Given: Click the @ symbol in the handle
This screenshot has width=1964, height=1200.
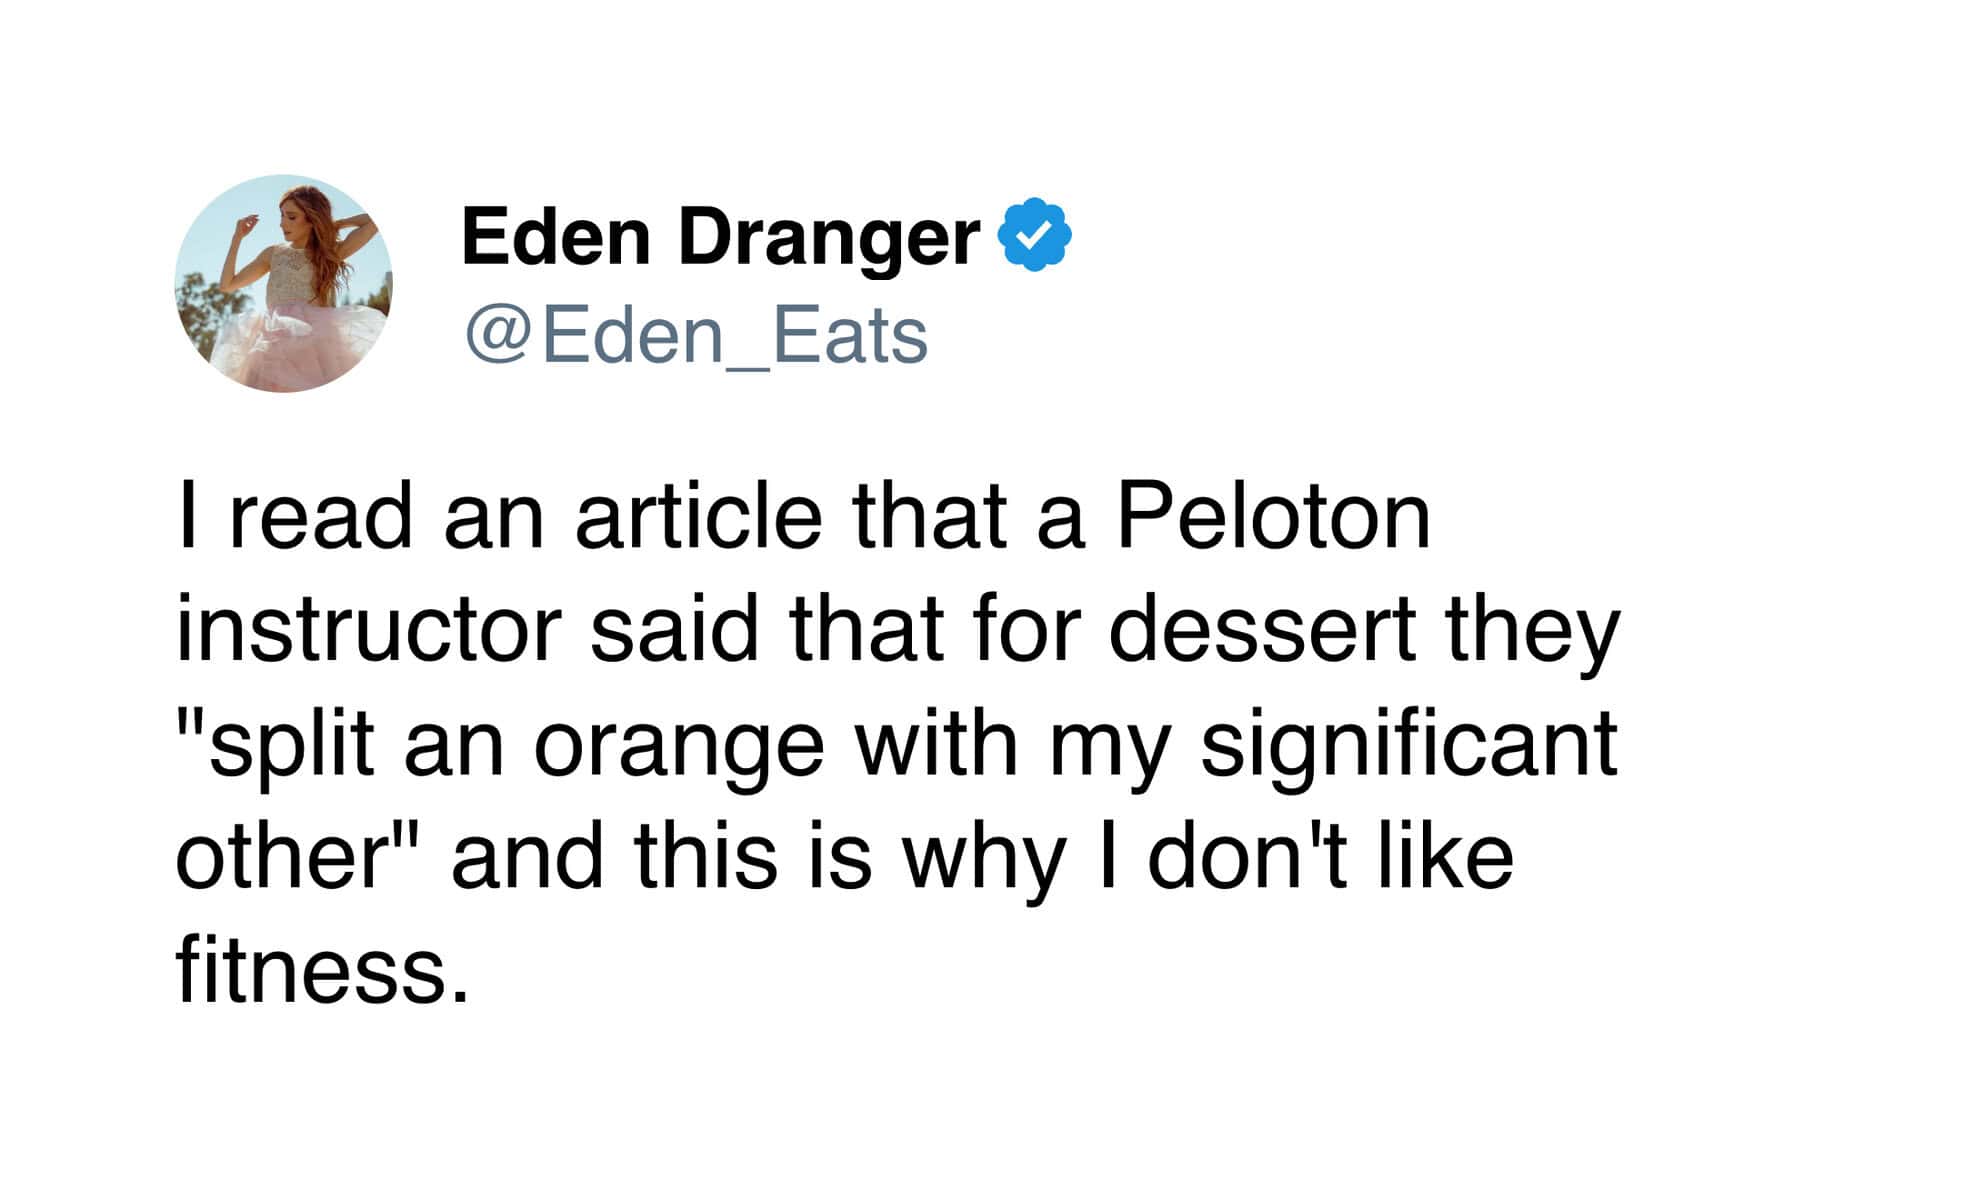Looking at the screenshot, I should pos(496,337).
